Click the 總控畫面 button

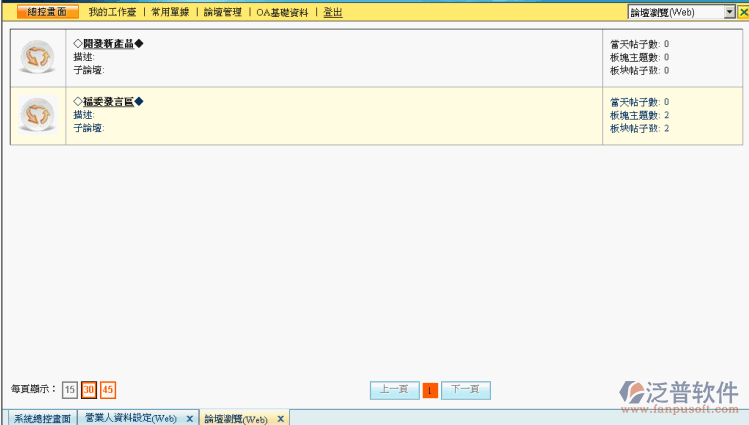point(47,13)
